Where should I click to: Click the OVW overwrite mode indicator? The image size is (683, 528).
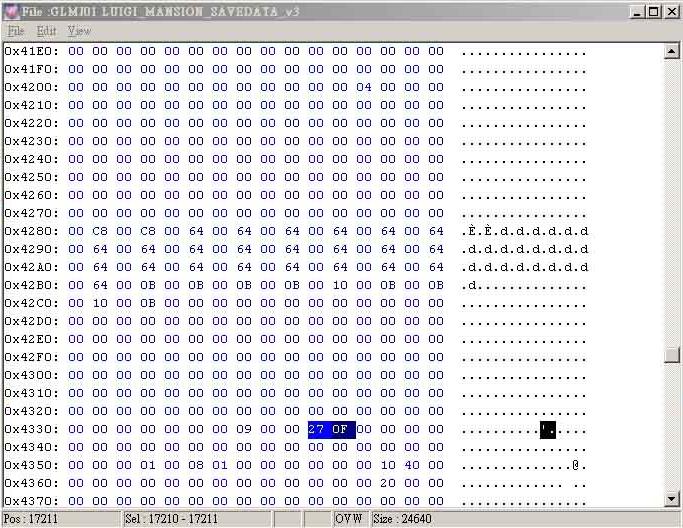(x=349, y=519)
